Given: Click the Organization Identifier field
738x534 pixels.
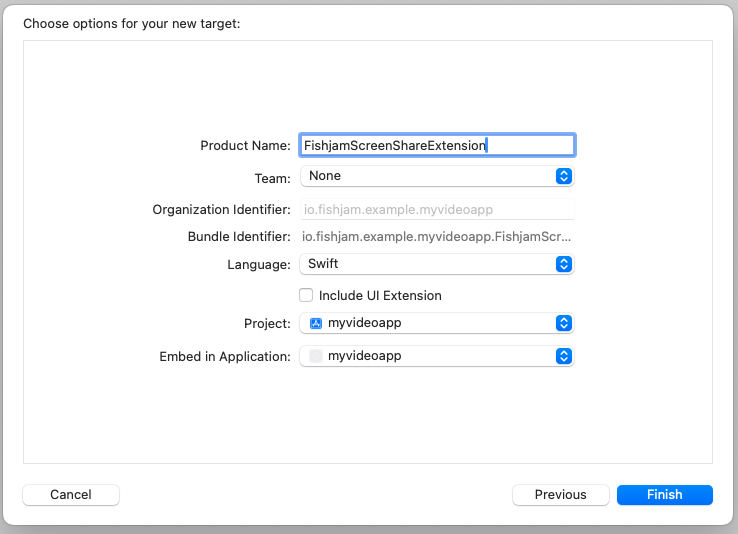Looking at the screenshot, I should [x=436, y=209].
